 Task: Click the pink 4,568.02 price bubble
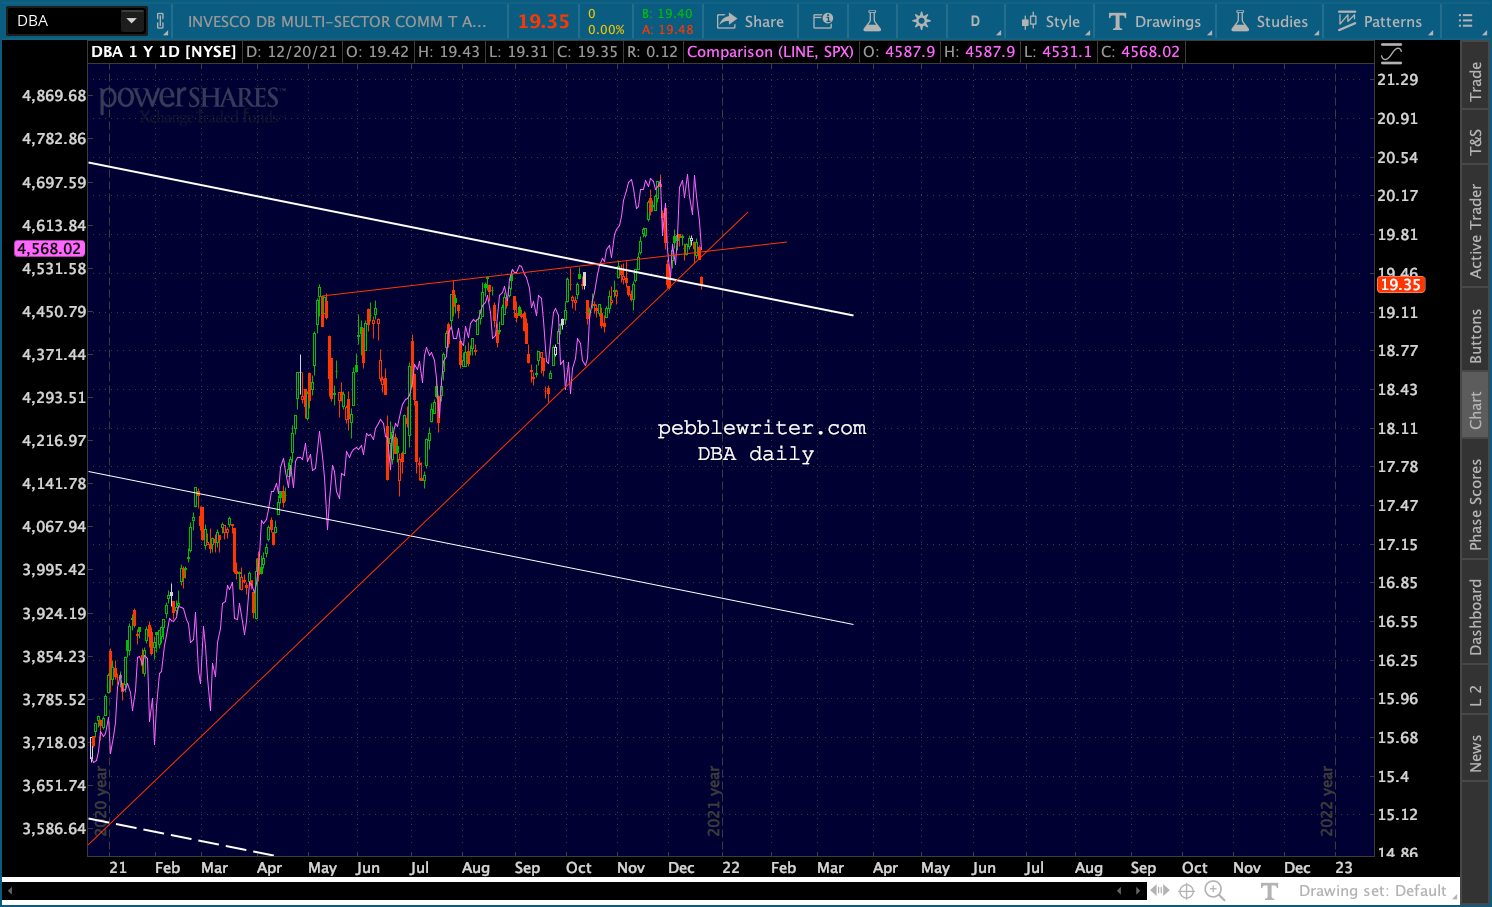point(50,249)
